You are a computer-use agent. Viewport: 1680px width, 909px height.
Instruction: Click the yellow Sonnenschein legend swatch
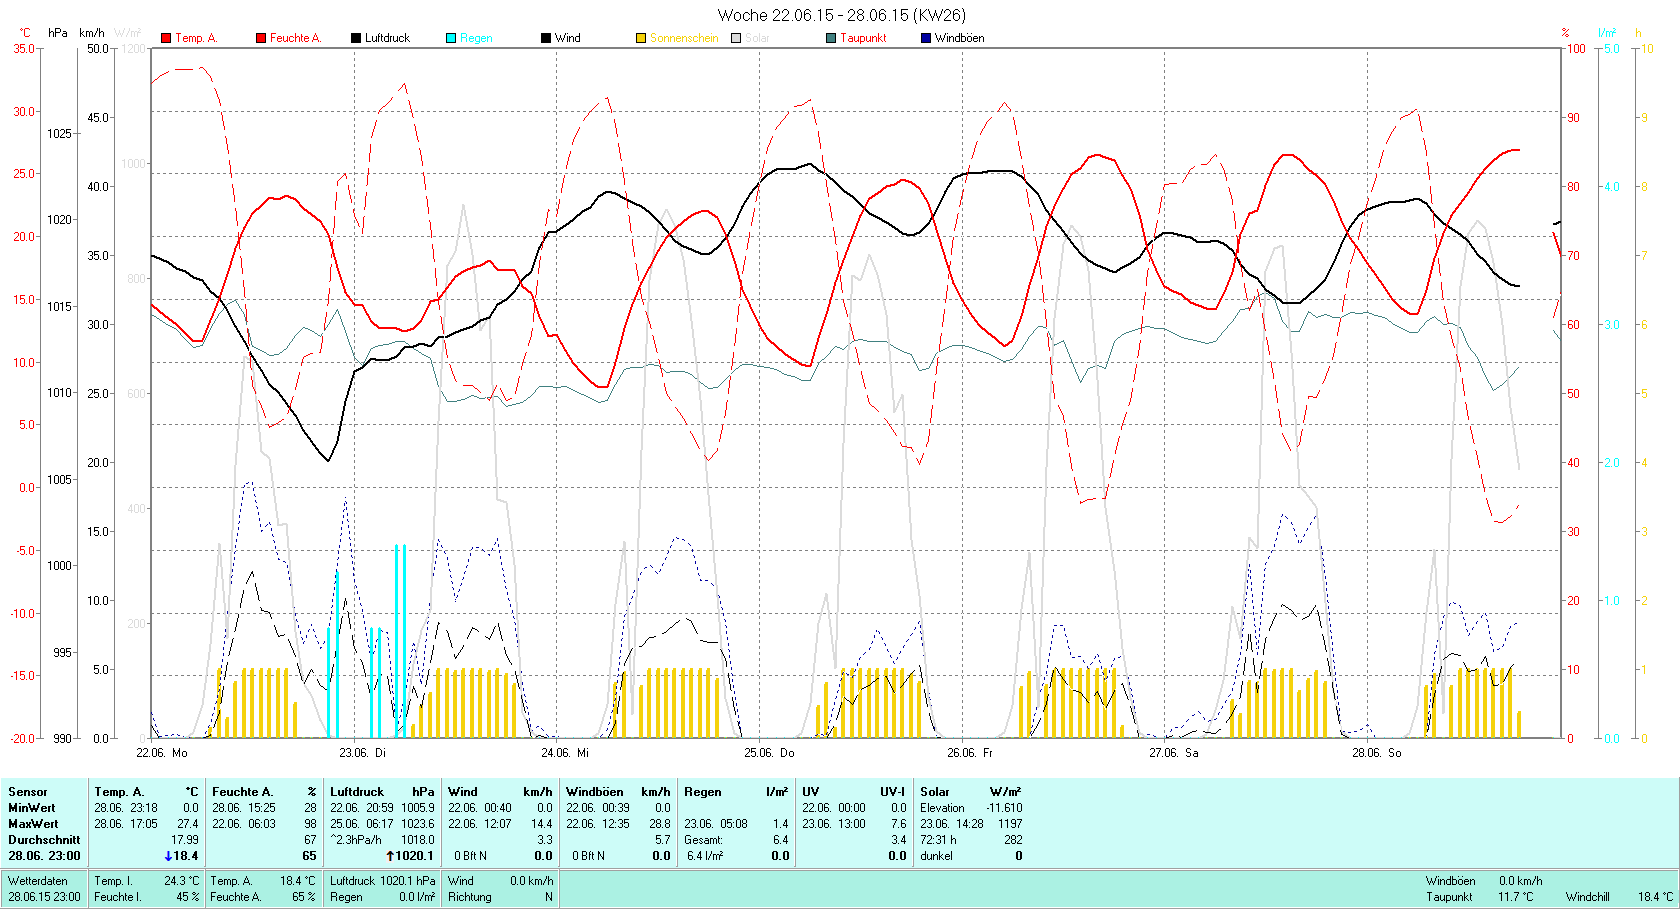tap(641, 38)
